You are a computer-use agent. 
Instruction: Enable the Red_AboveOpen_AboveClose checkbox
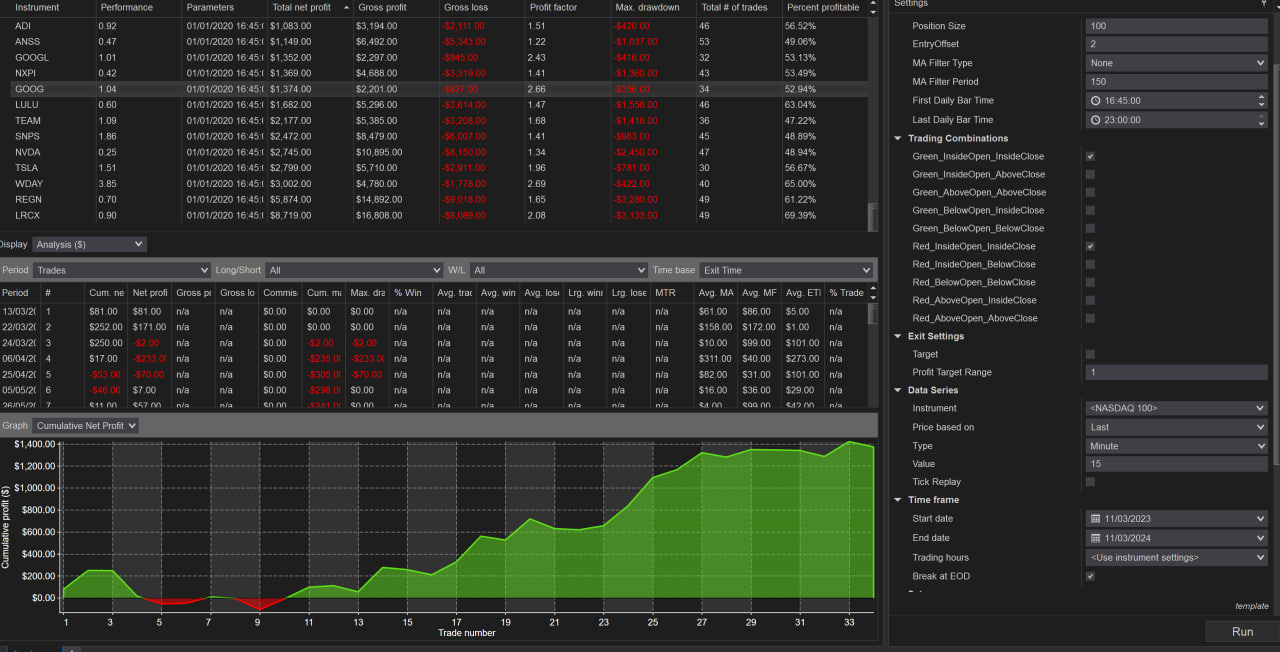pos(1090,318)
